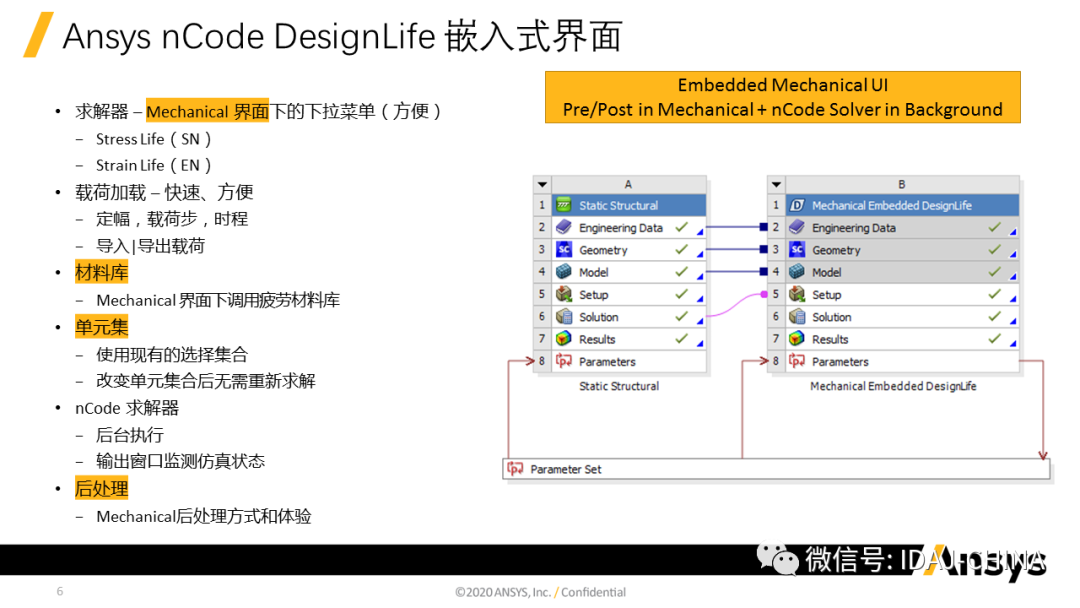The image size is (1080, 608).
Task: Click the Parameter Set bar icon
Action: (x=515, y=469)
